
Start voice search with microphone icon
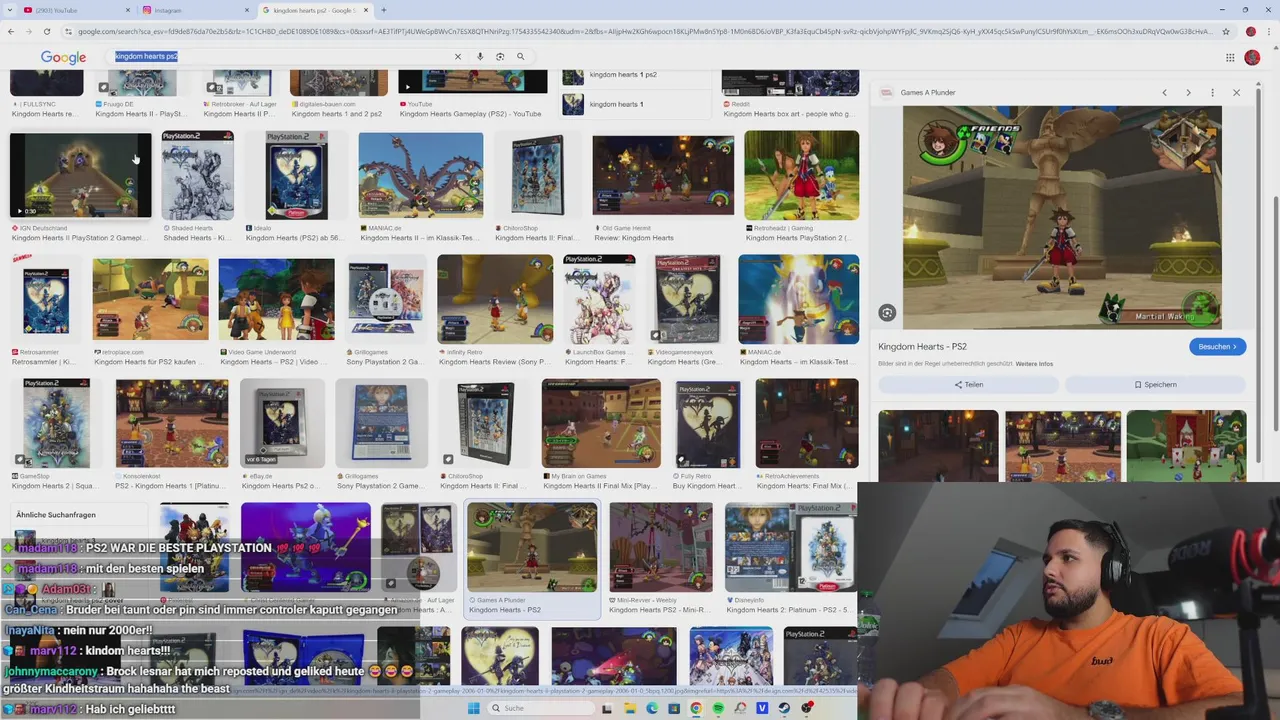480,56
